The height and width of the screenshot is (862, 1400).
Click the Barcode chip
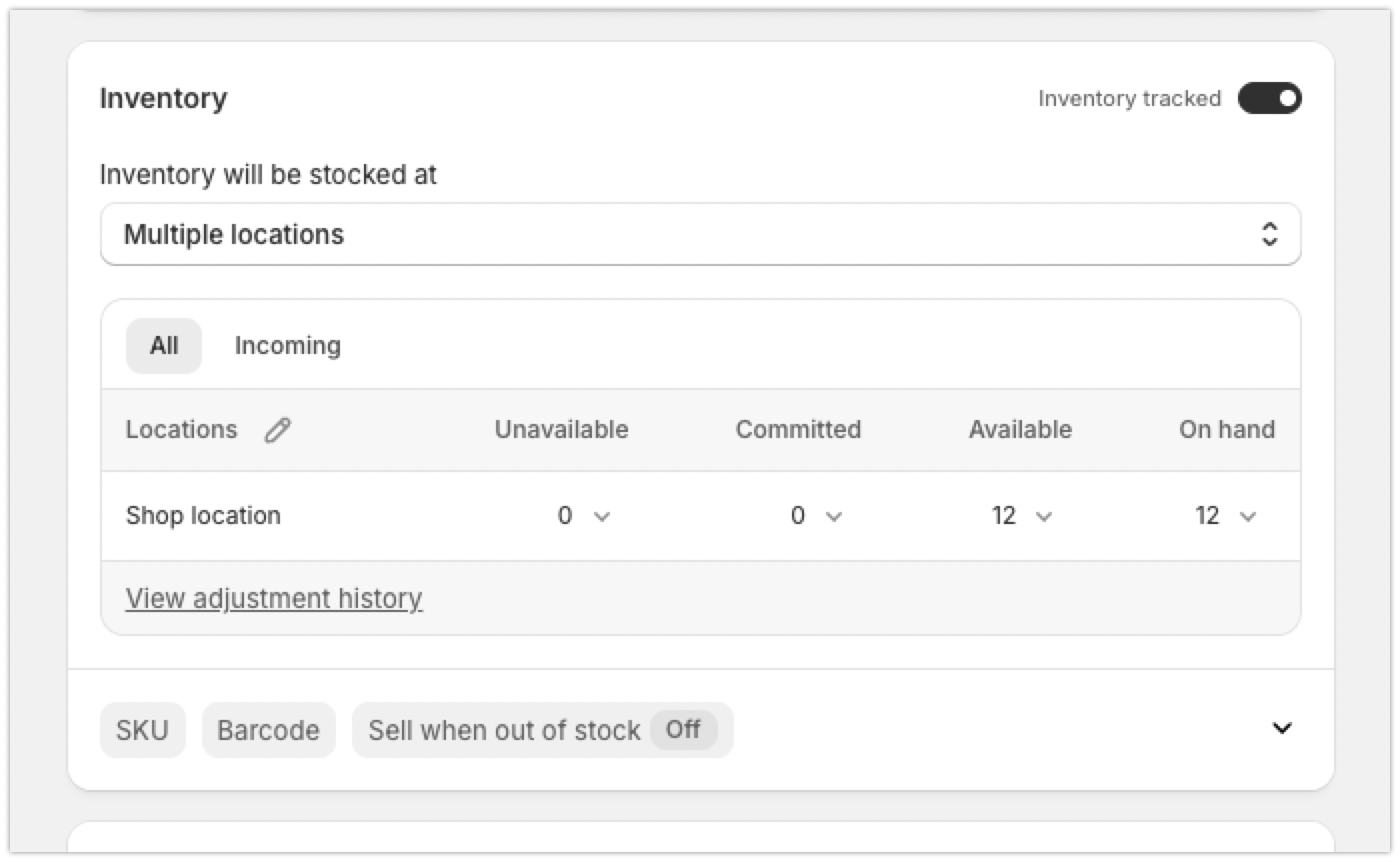(x=268, y=730)
